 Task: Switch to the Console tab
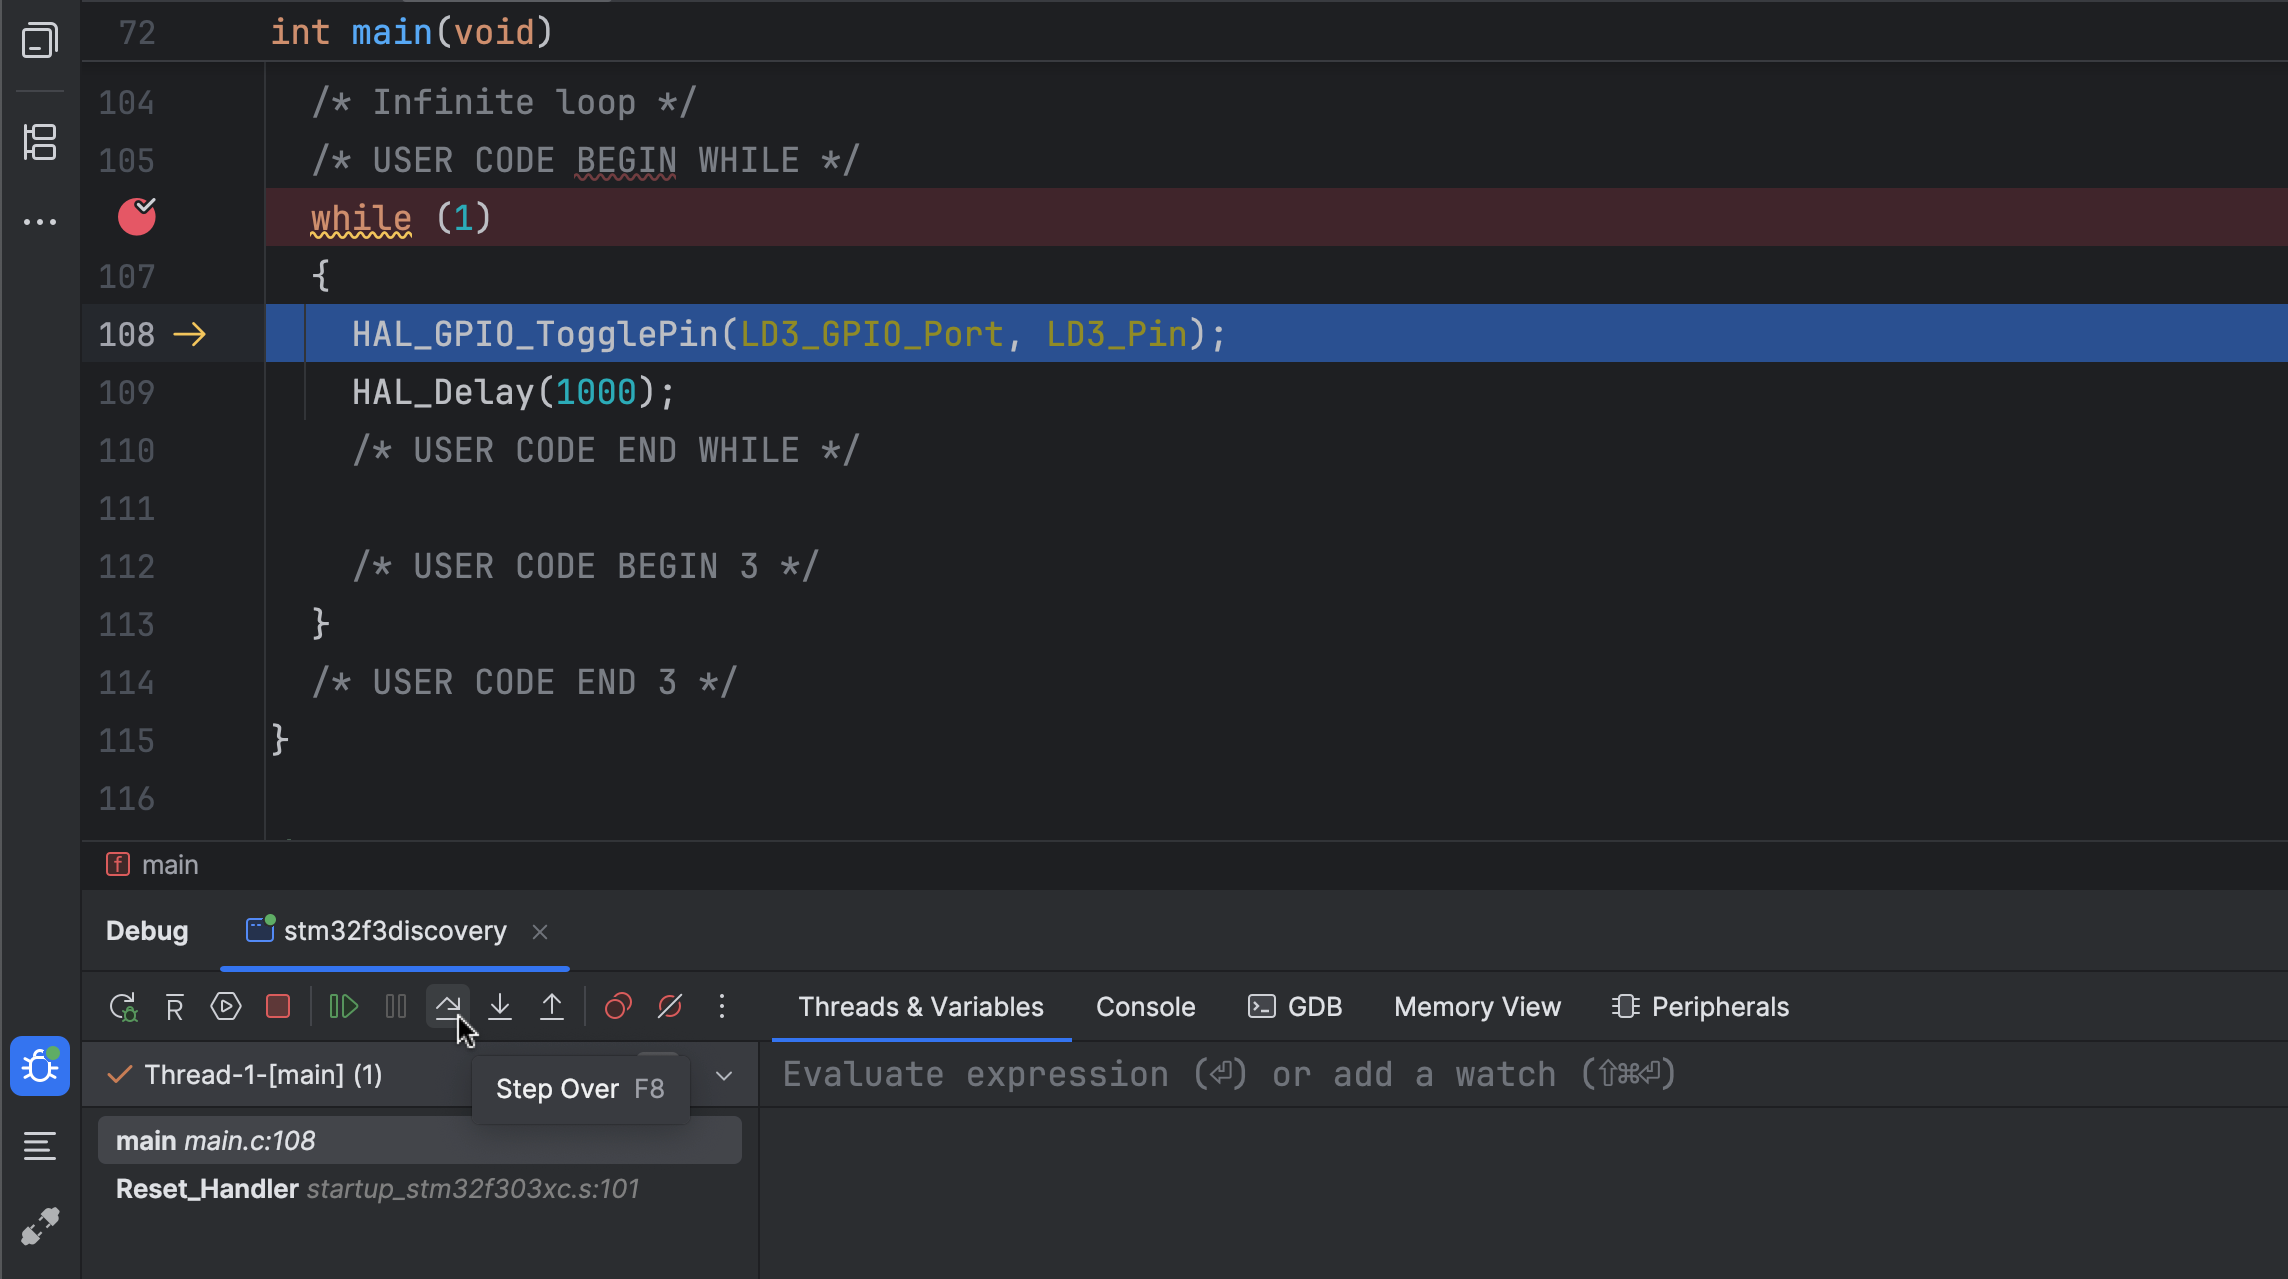(x=1145, y=1007)
